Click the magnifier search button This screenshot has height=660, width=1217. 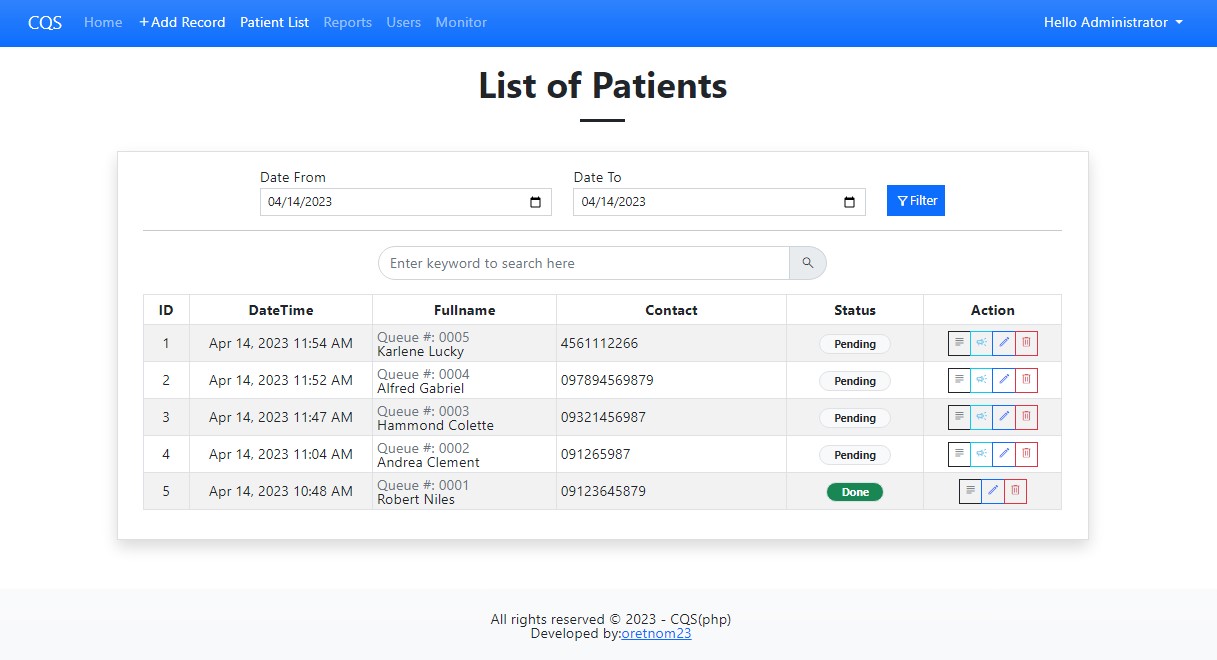click(x=808, y=263)
